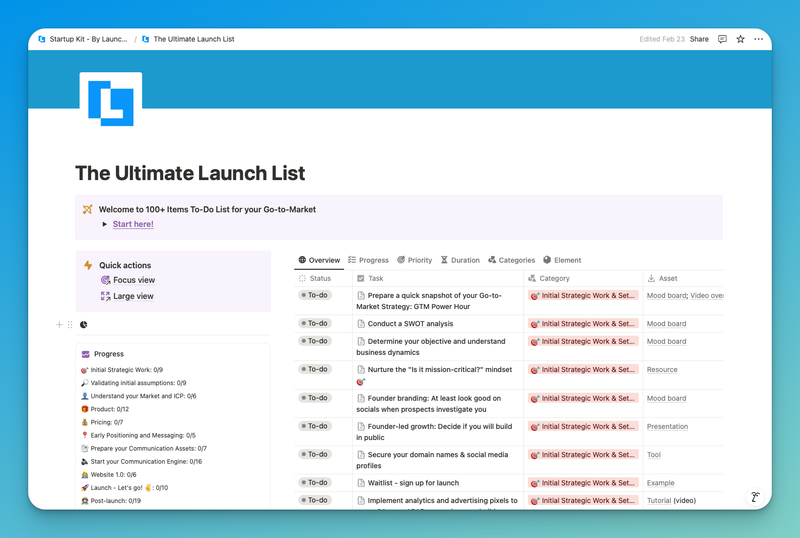800x538 pixels.
Task: Open To-do status of Secure domain names row
Action: point(315,455)
